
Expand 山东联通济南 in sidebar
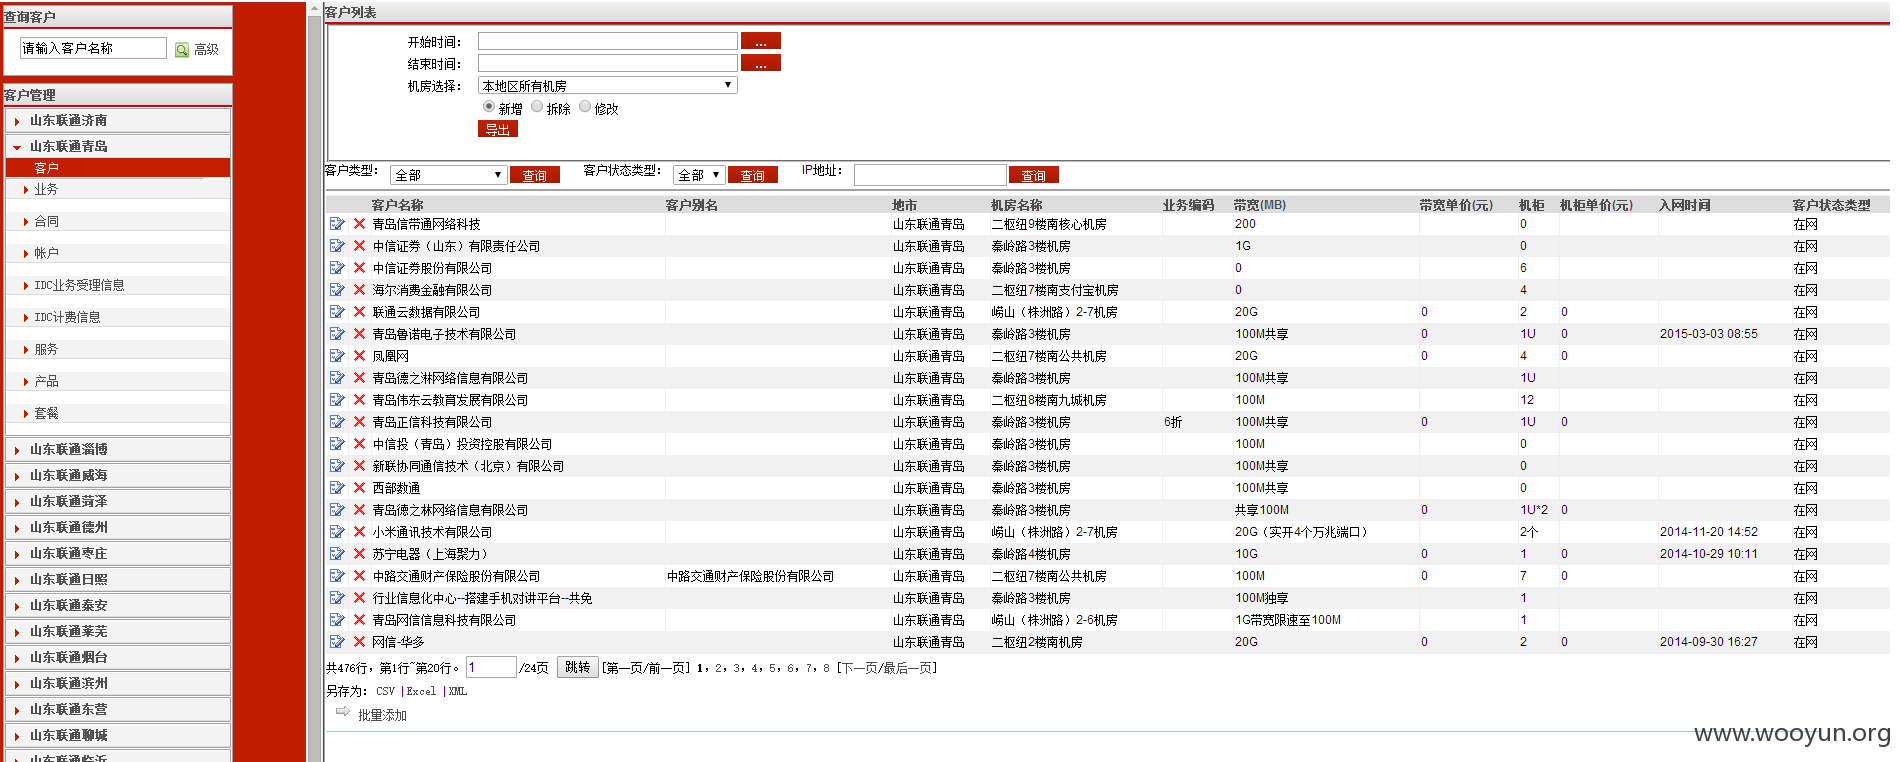[x=118, y=120]
